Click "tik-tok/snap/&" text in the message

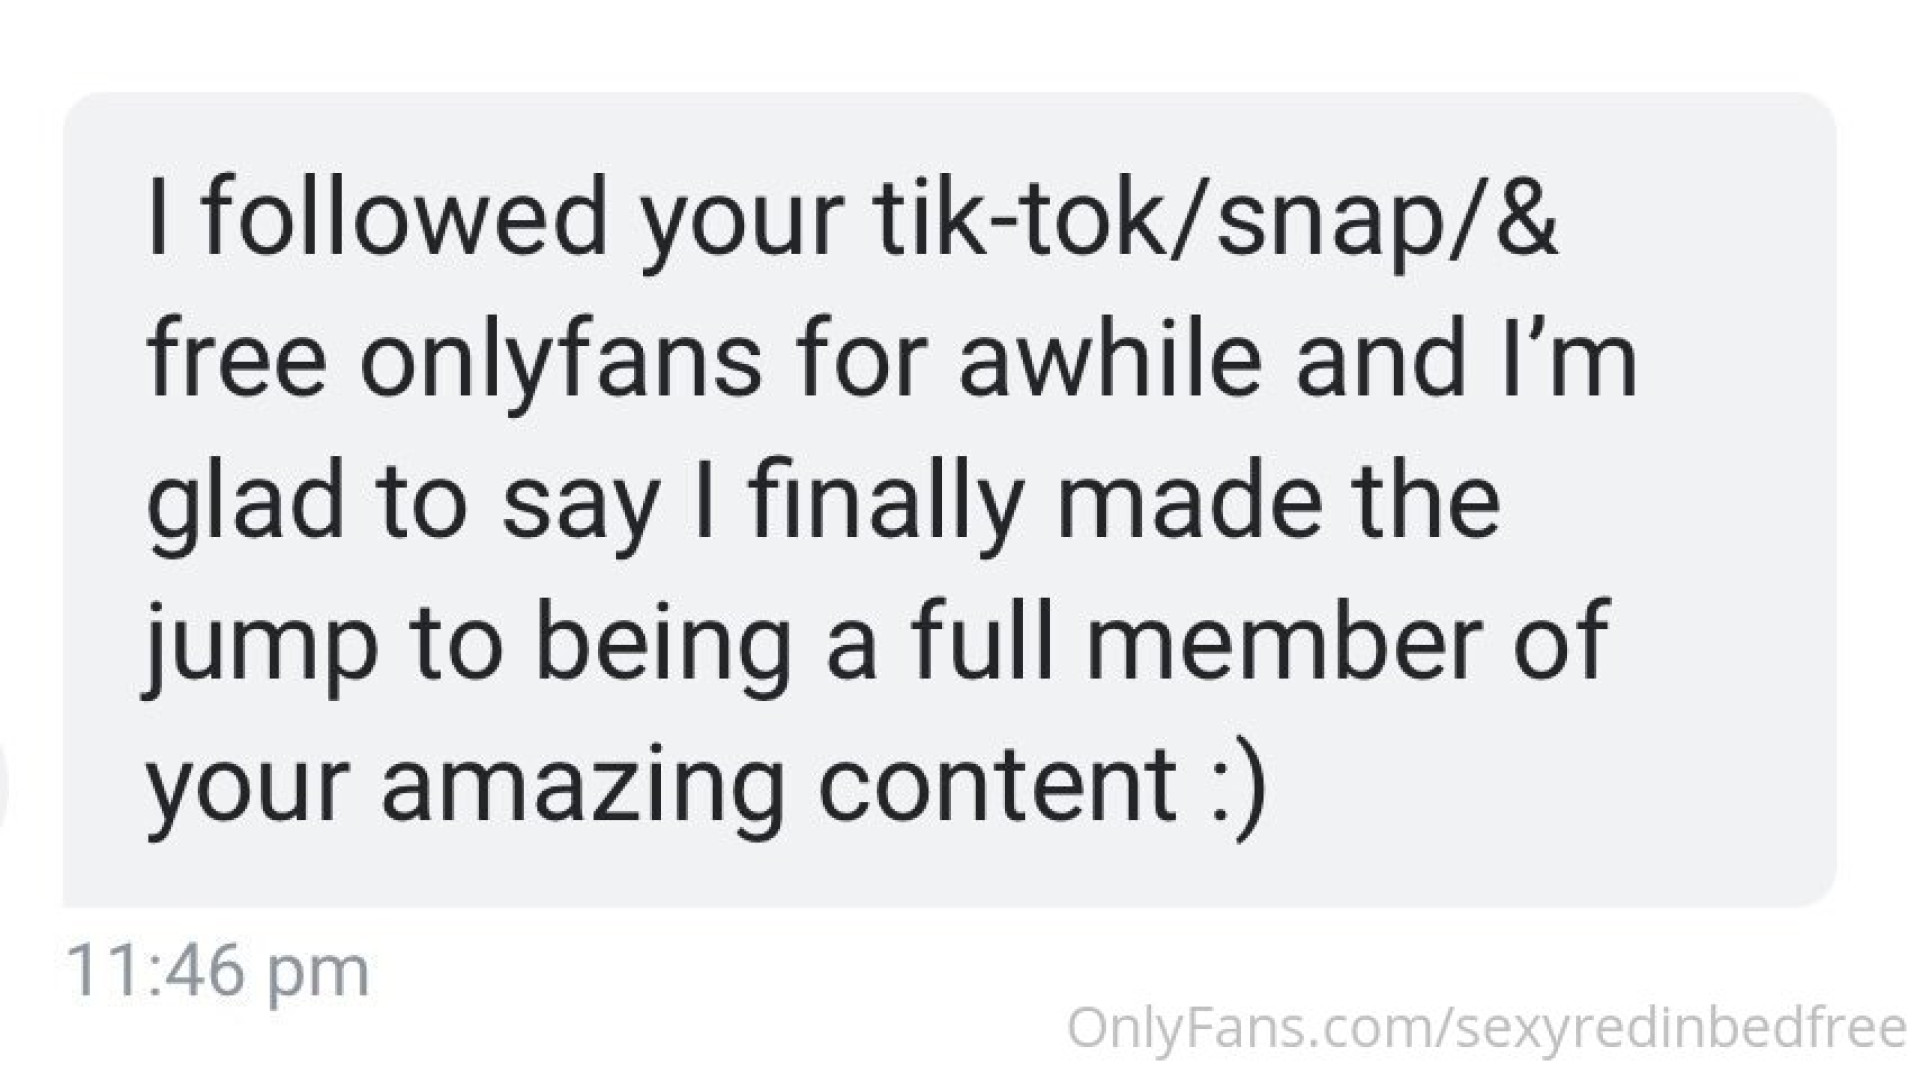[1215, 217]
